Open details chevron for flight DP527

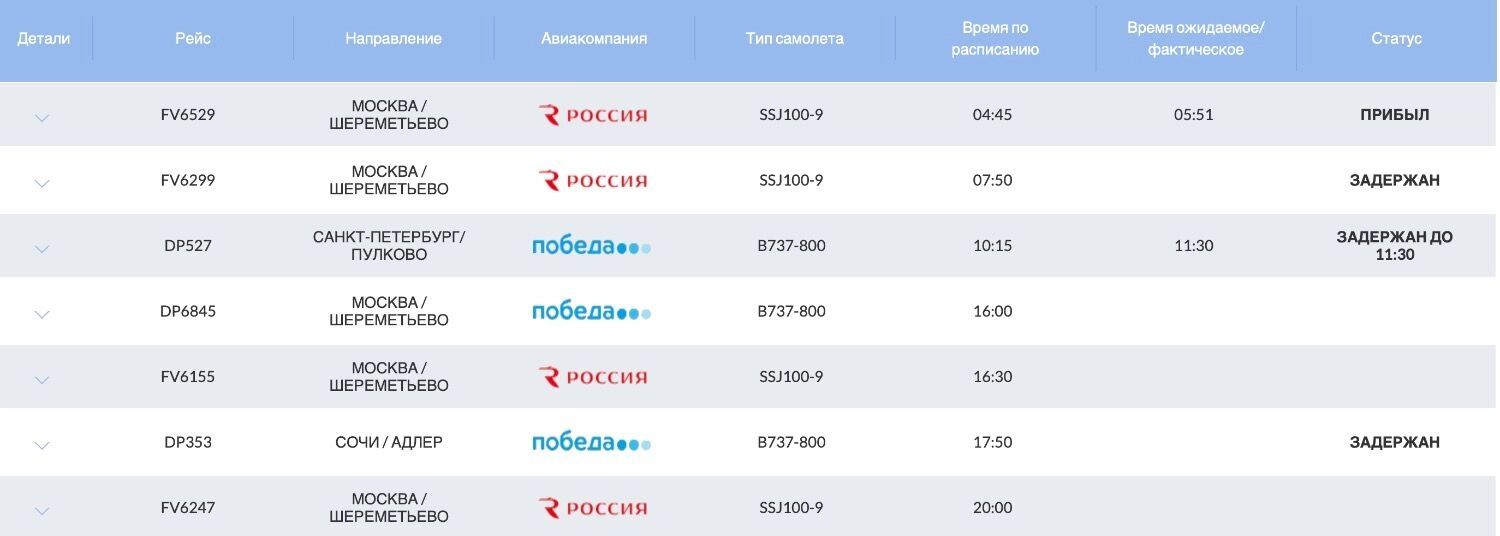(42, 248)
